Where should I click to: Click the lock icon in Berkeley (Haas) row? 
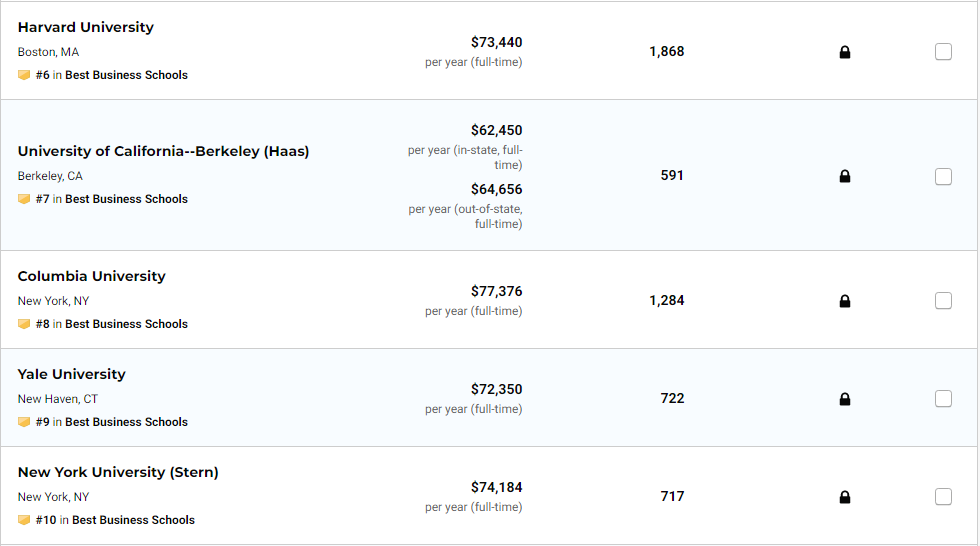point(844,176)
